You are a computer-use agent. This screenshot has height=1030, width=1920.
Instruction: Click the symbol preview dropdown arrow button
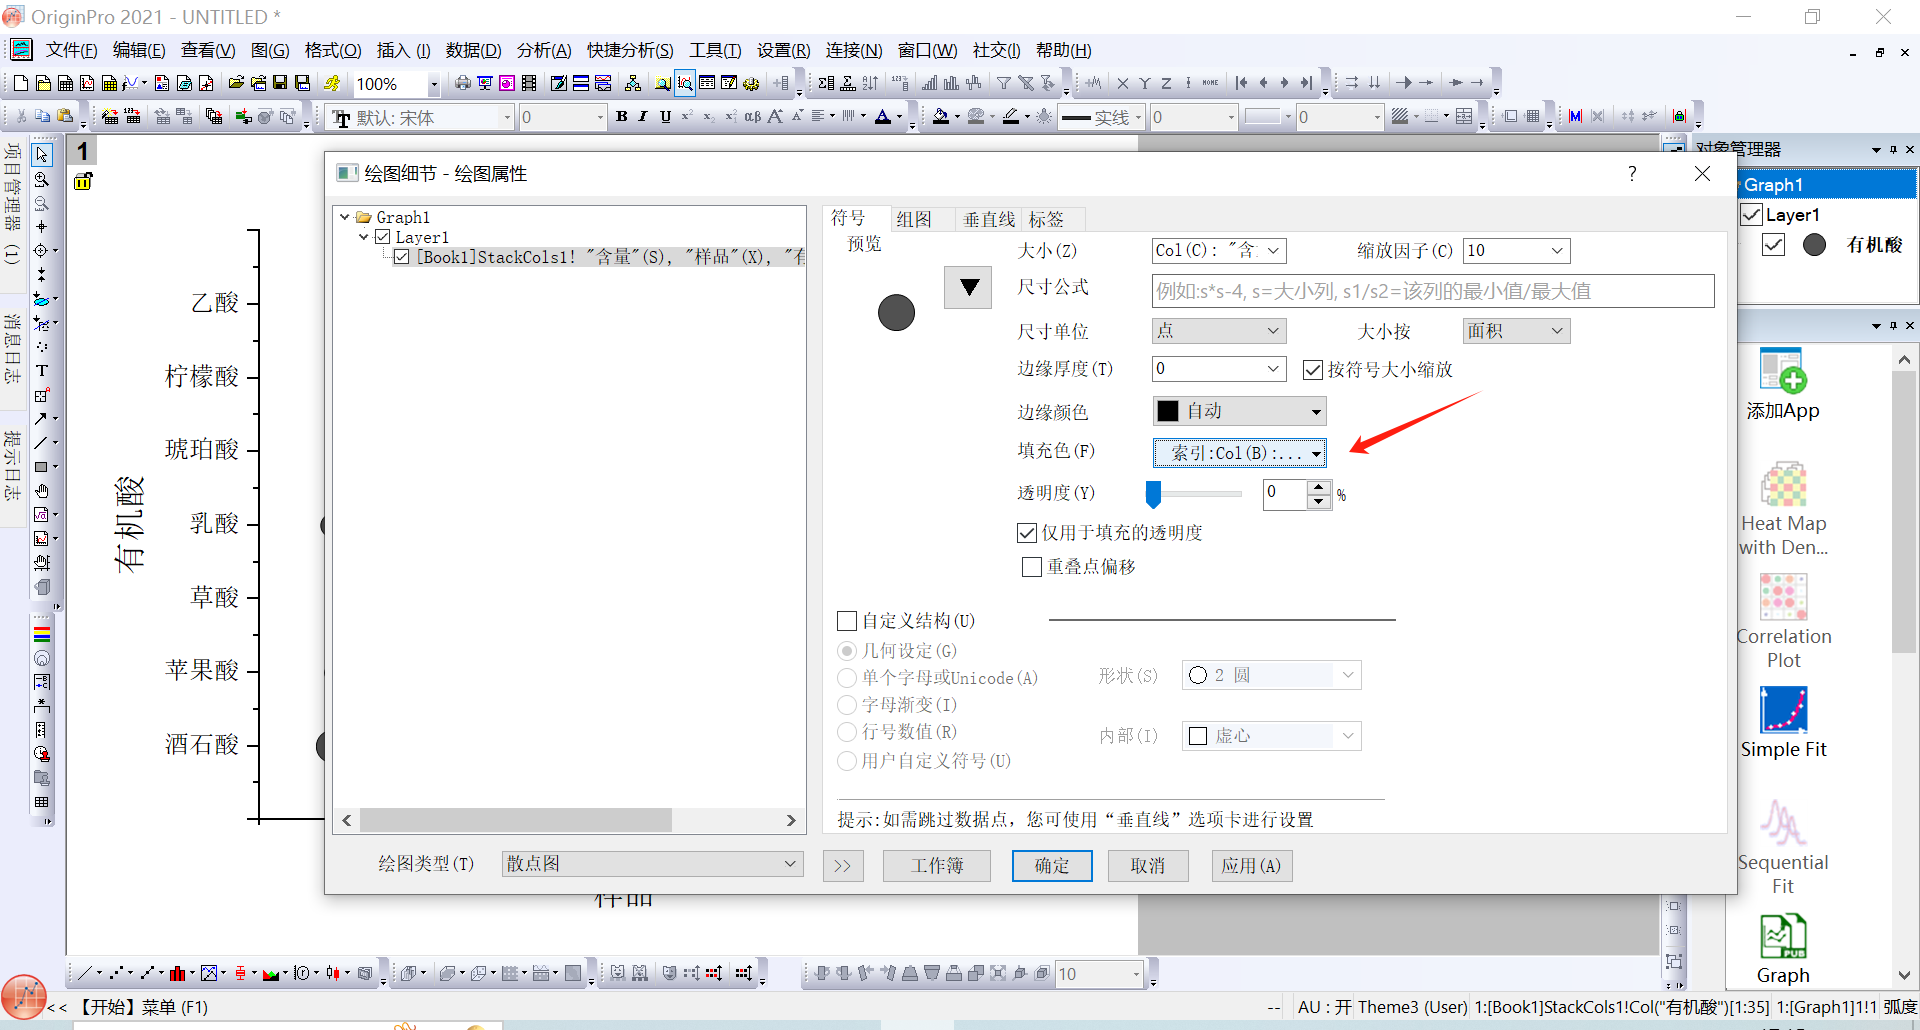tap(968, 288)
